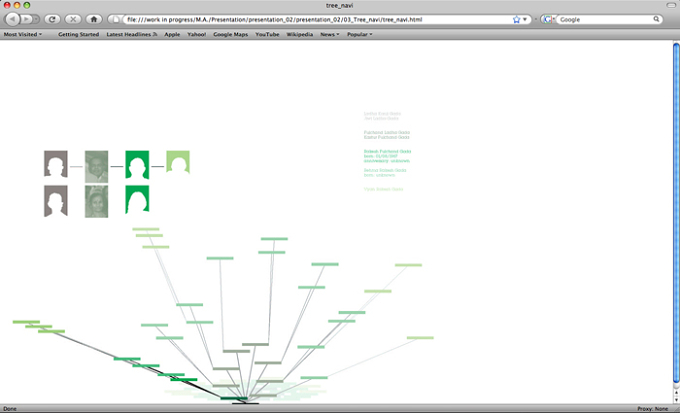Open the YouTube bookmark
This screenshot has width=680, height=413.
267,34
